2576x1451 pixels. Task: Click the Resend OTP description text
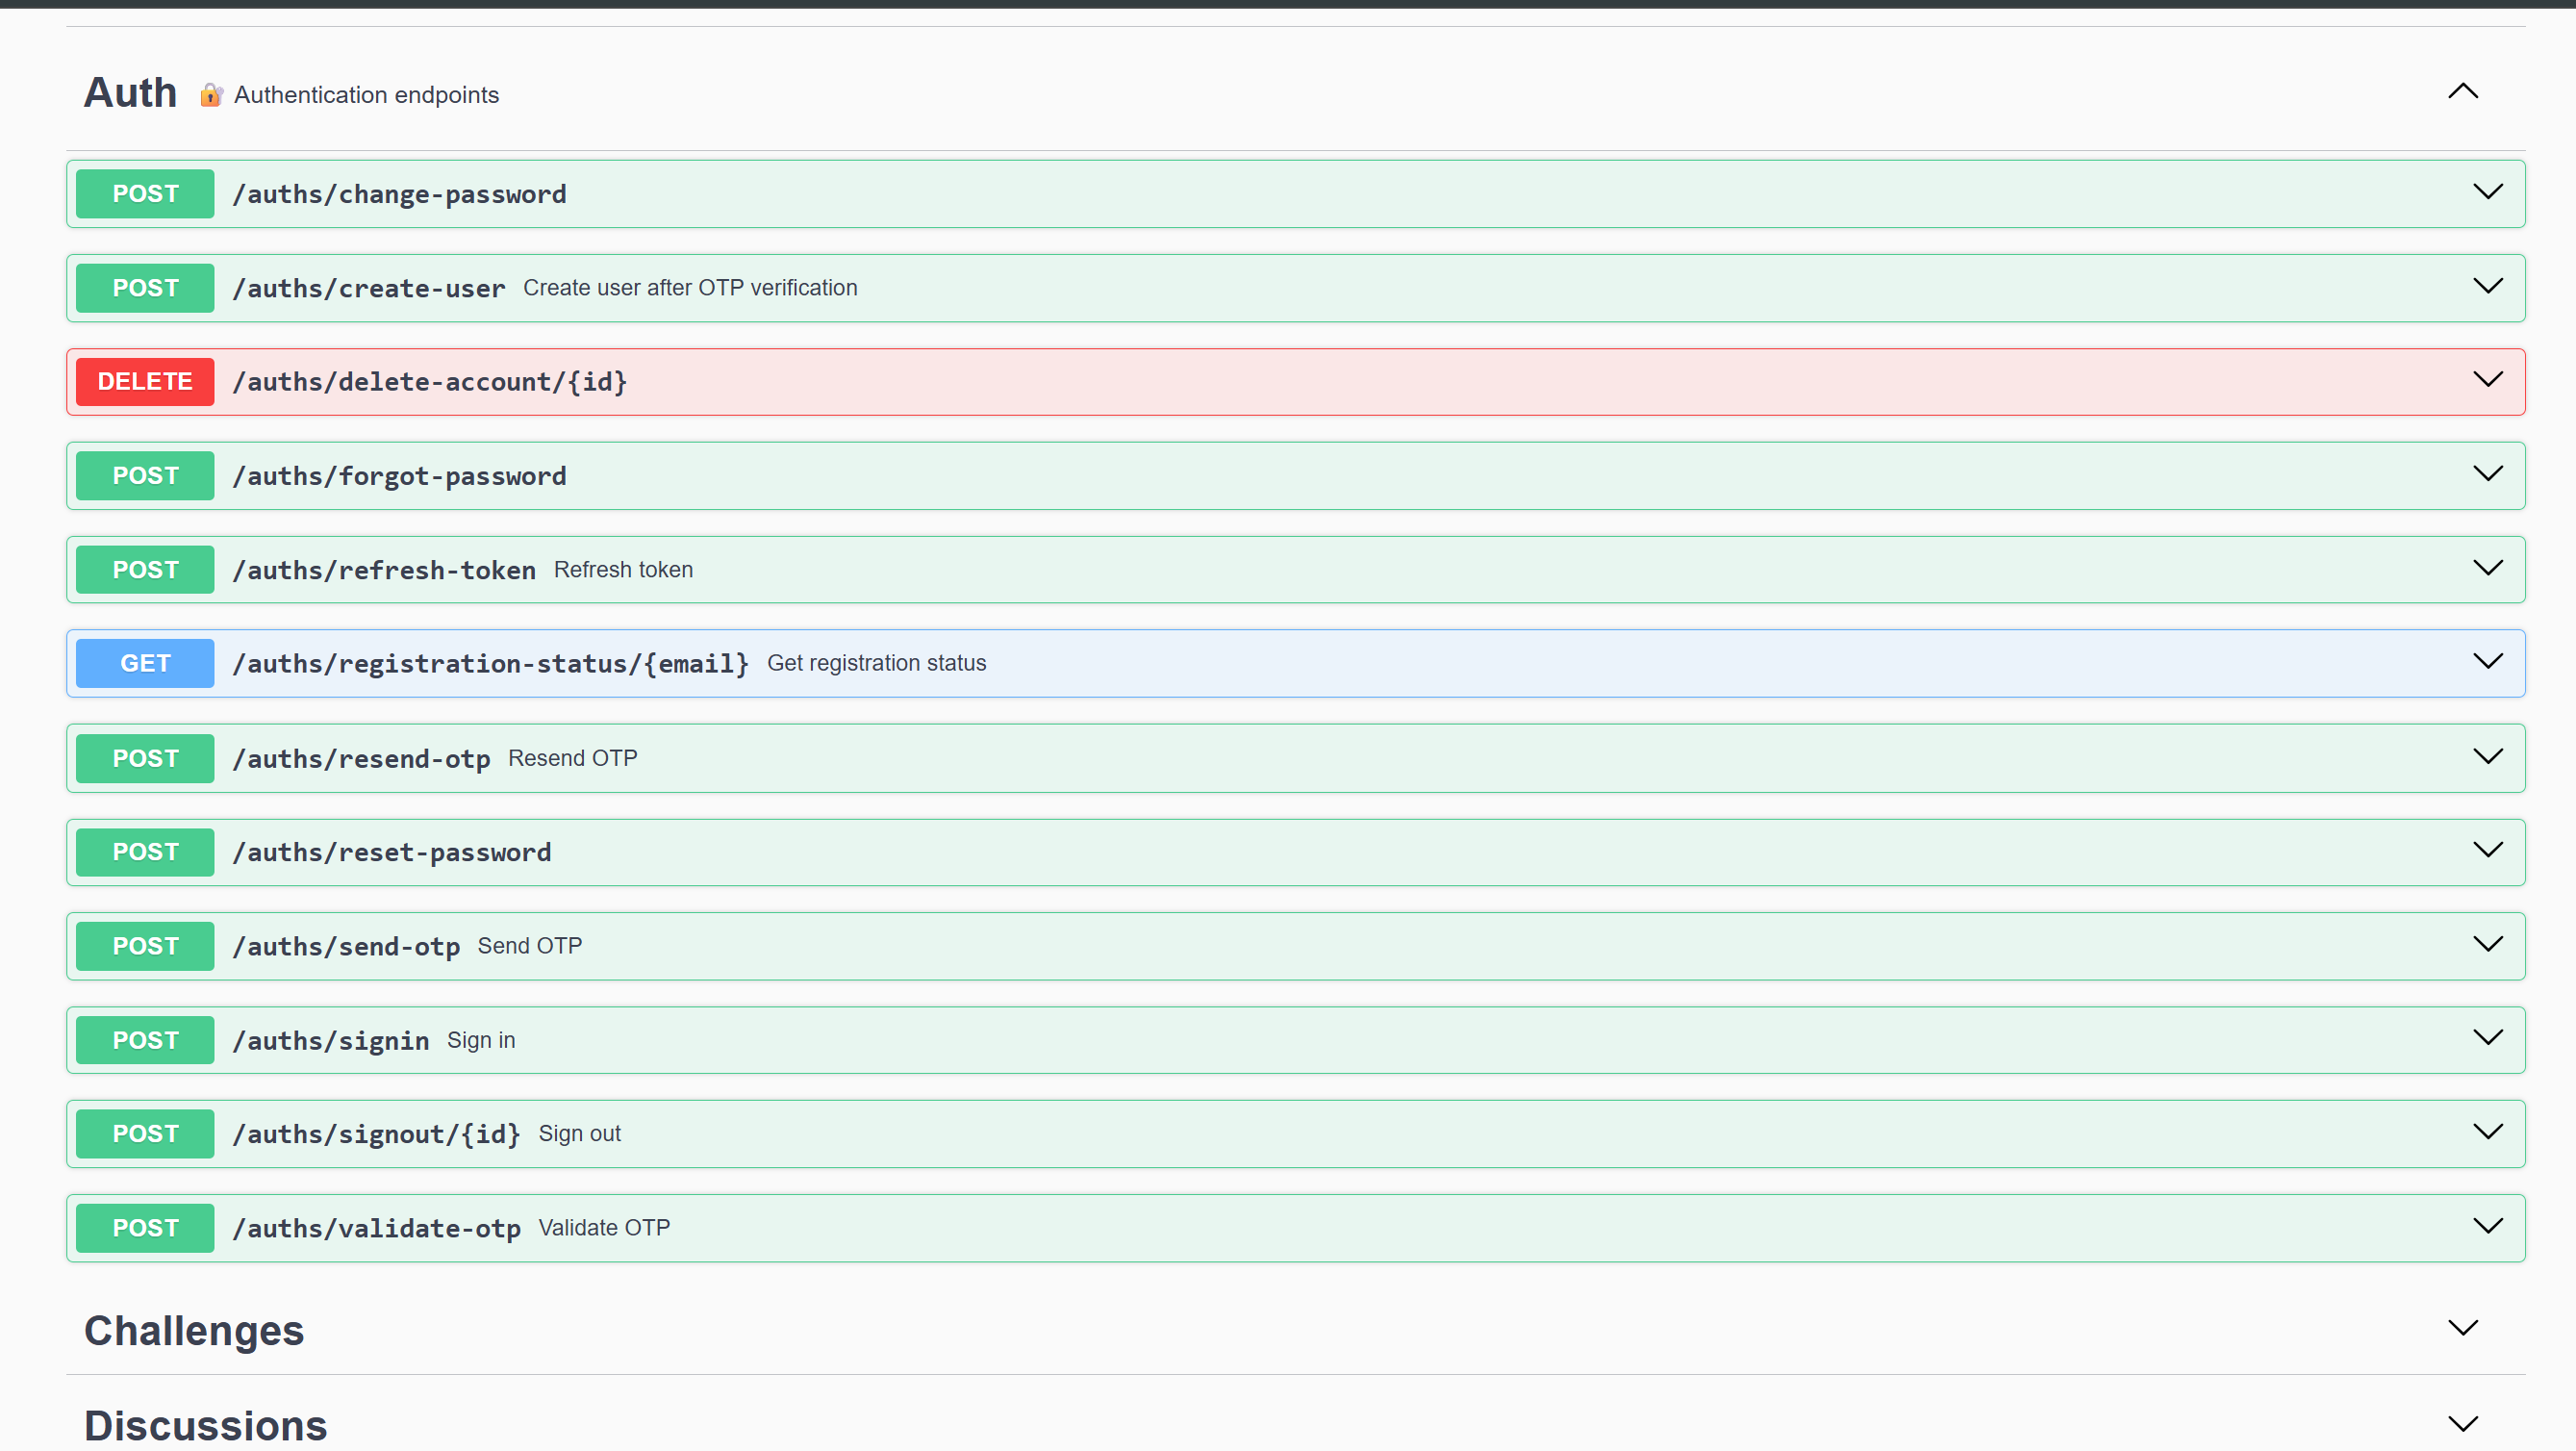click(x=572, y=758)
